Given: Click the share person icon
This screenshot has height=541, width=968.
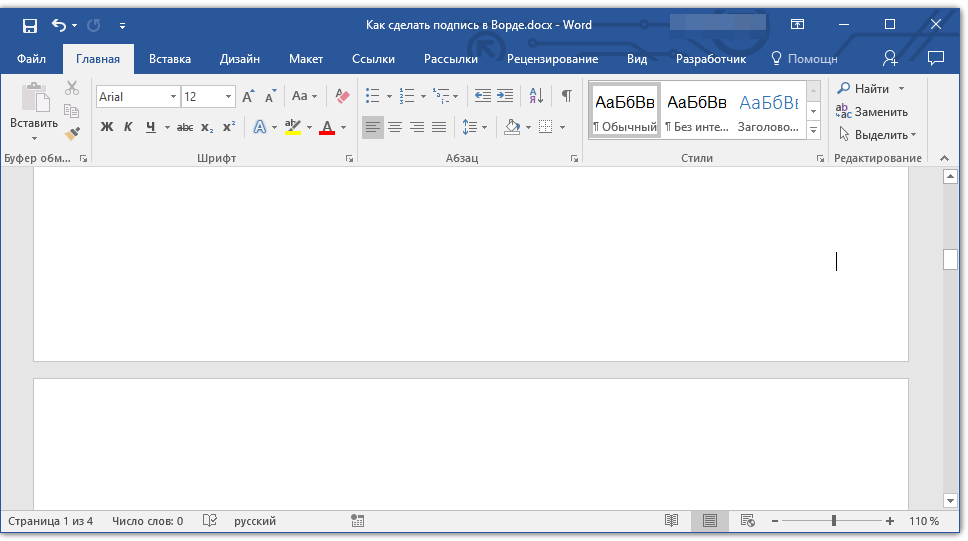Looking at the screenshot, I should (x=890, y=58).
